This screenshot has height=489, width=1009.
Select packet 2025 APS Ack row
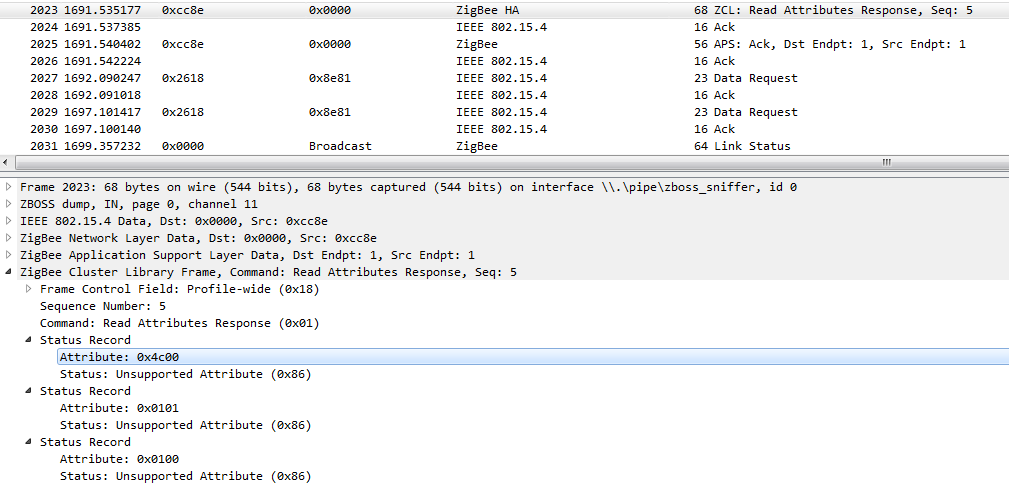(504, 44)
